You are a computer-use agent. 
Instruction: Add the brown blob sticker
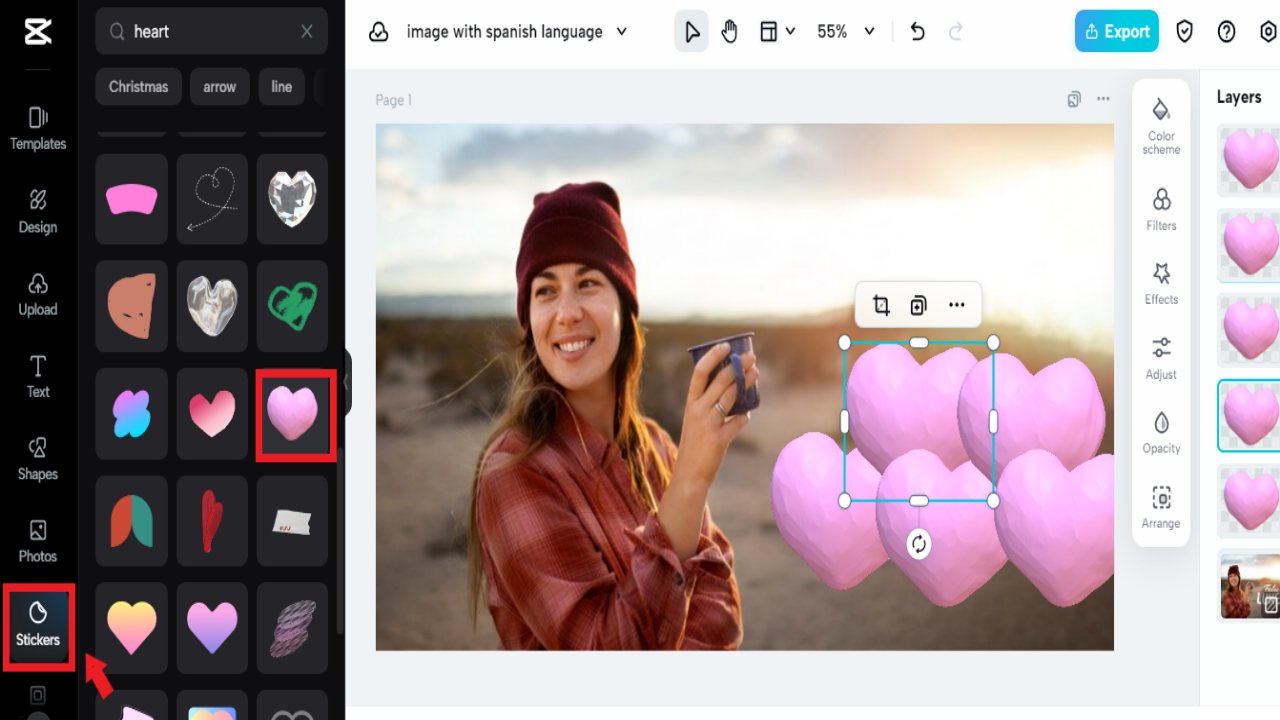coord(132,306)
